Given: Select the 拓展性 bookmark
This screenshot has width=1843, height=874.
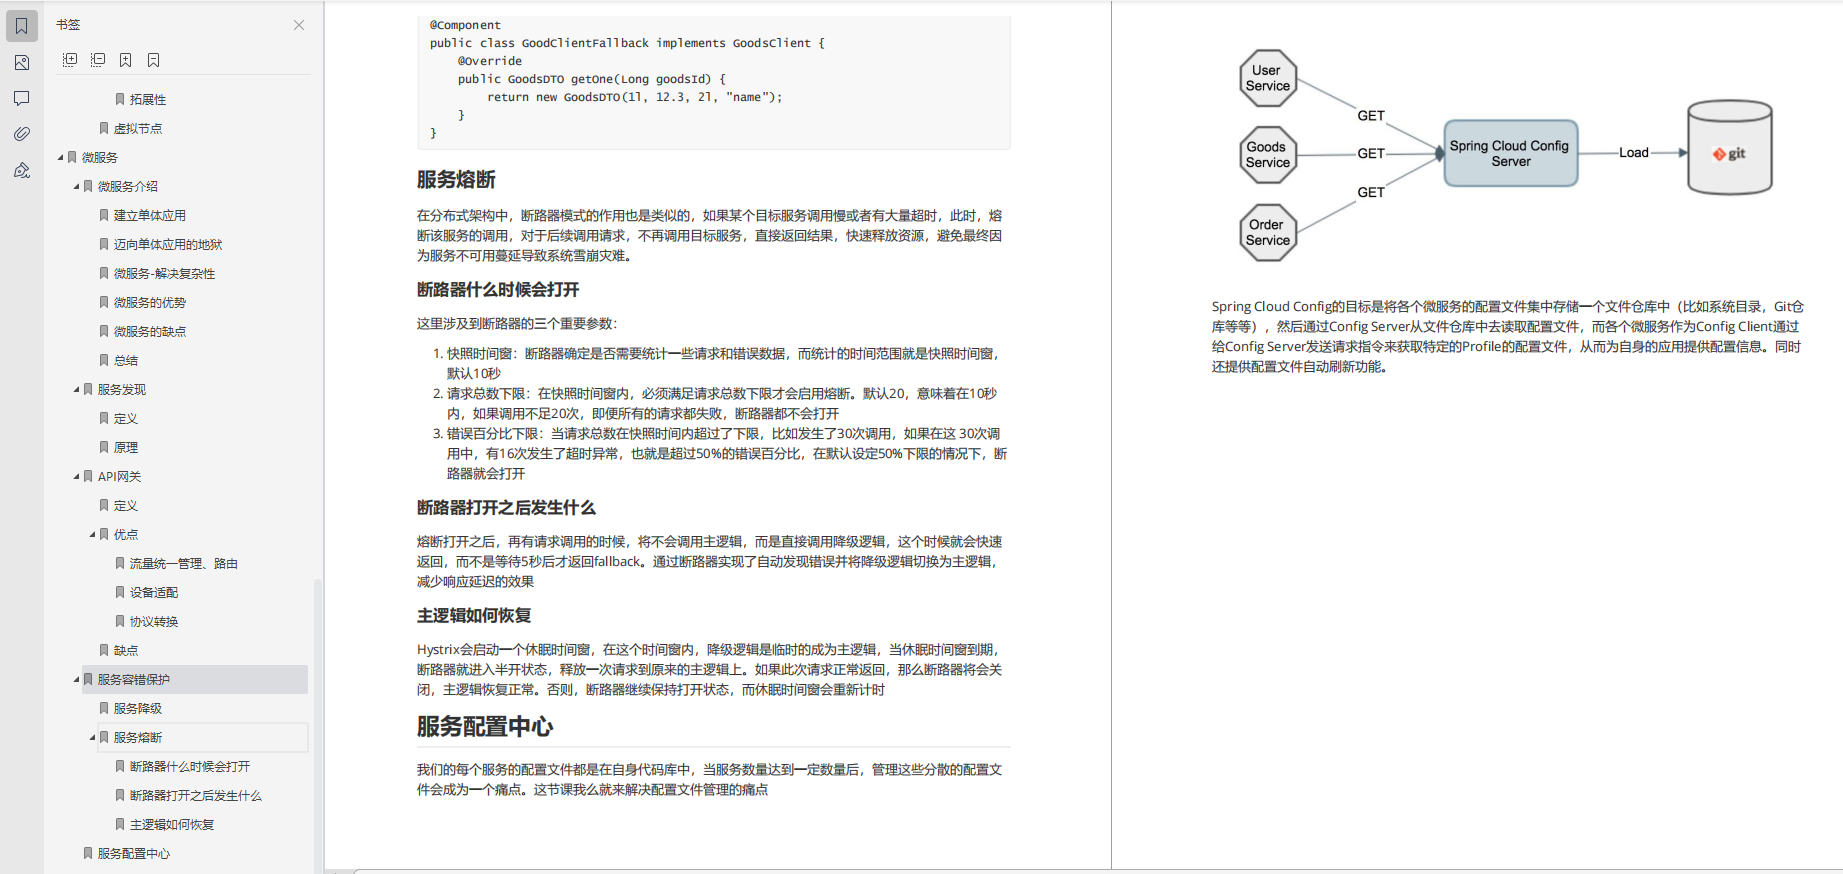Looking at the screenshot, I should point(148,99).
